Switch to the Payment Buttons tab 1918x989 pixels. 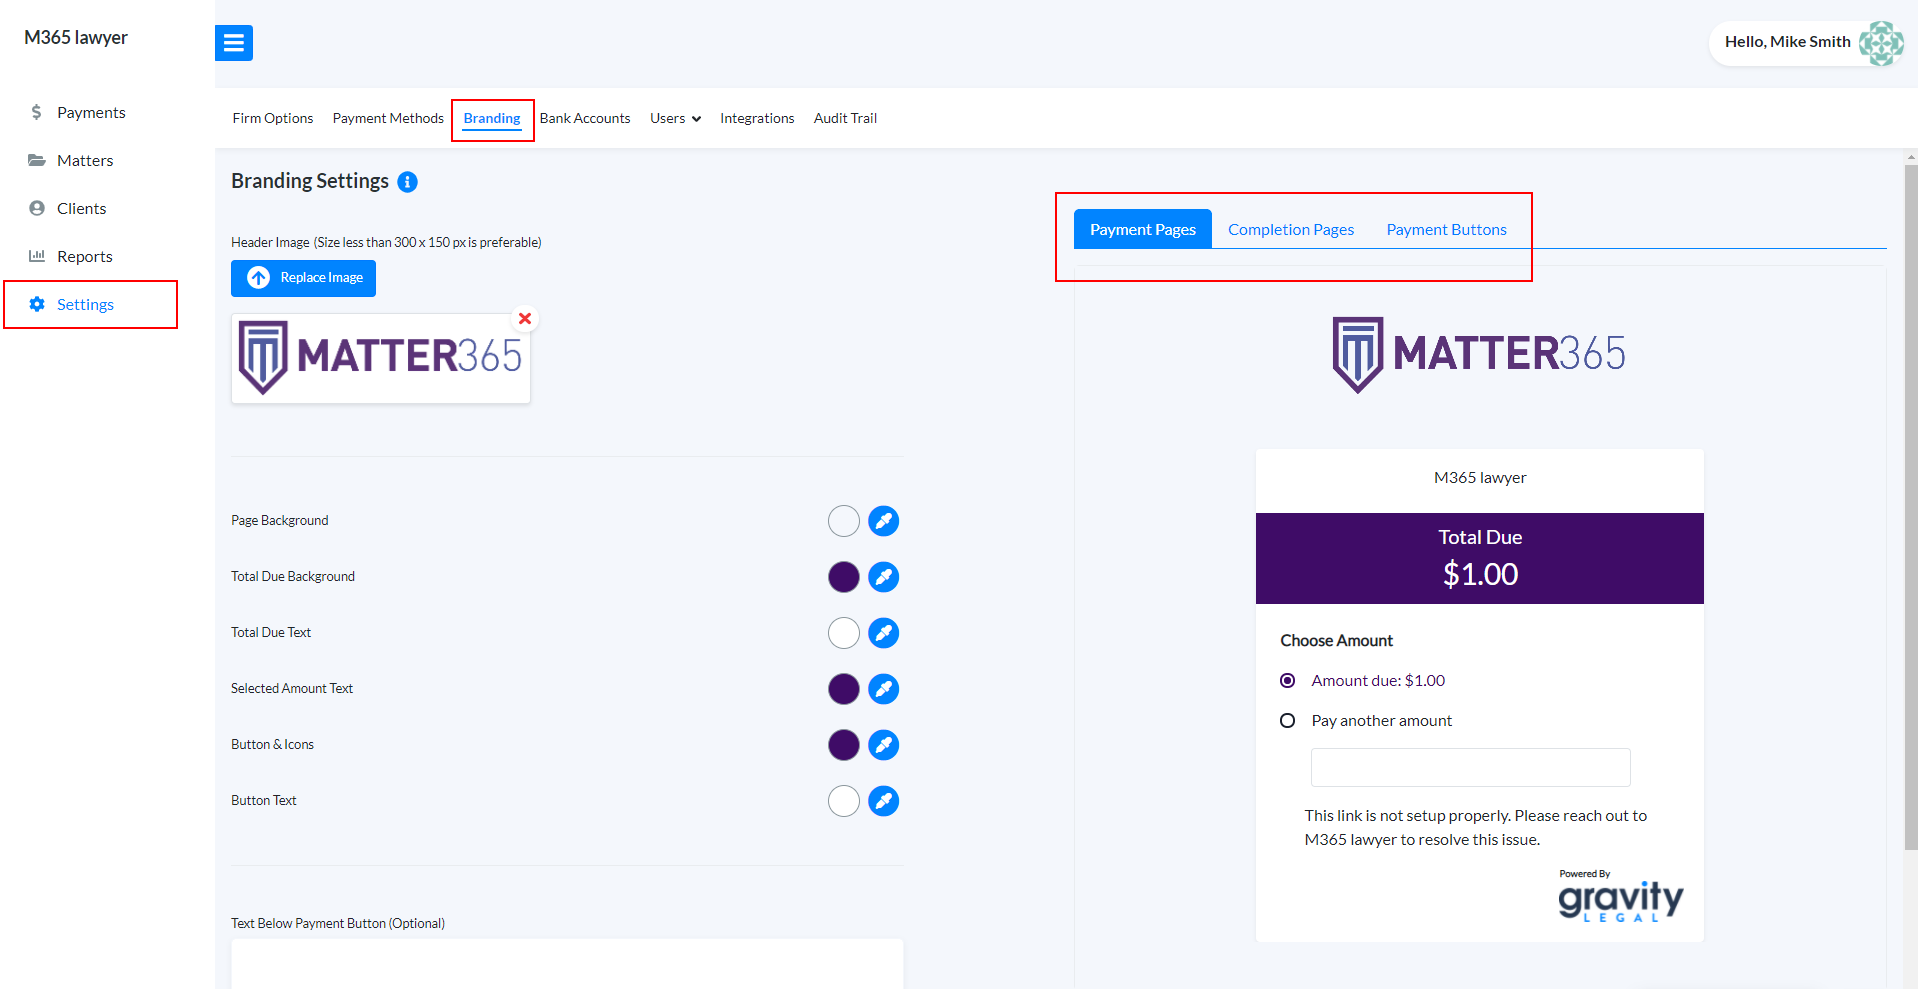coord(1446,229)
